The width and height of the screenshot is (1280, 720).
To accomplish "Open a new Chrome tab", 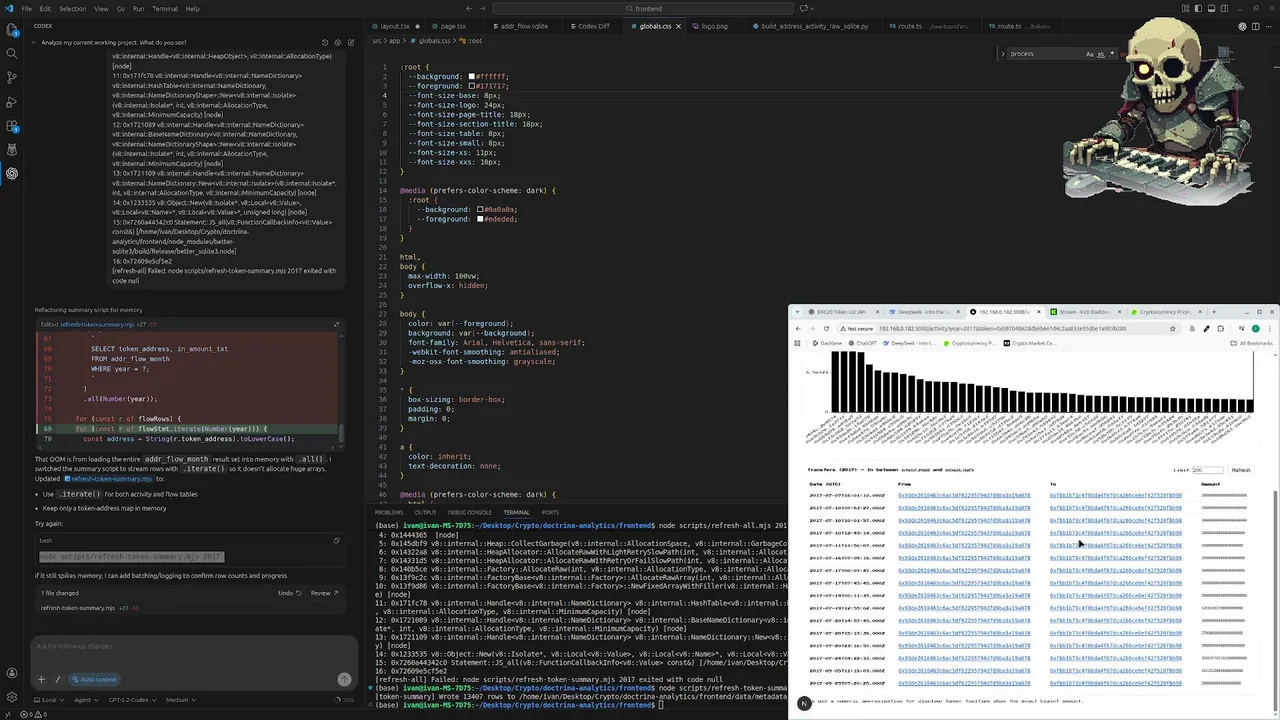I will pos(1214,312).
